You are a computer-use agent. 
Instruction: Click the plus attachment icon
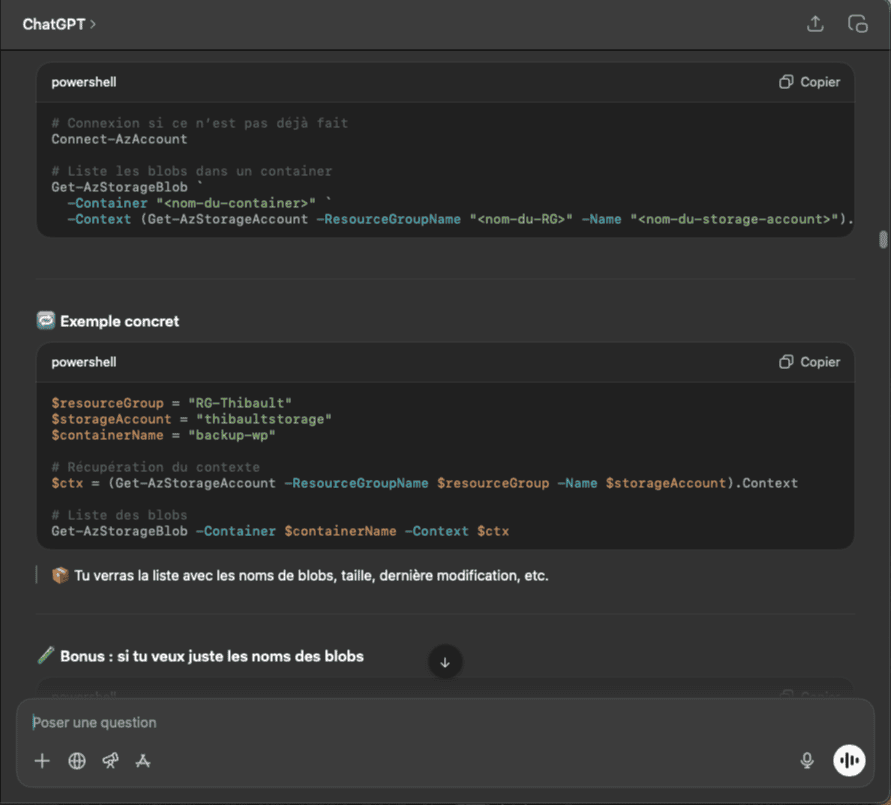click(x=42, y=761)
